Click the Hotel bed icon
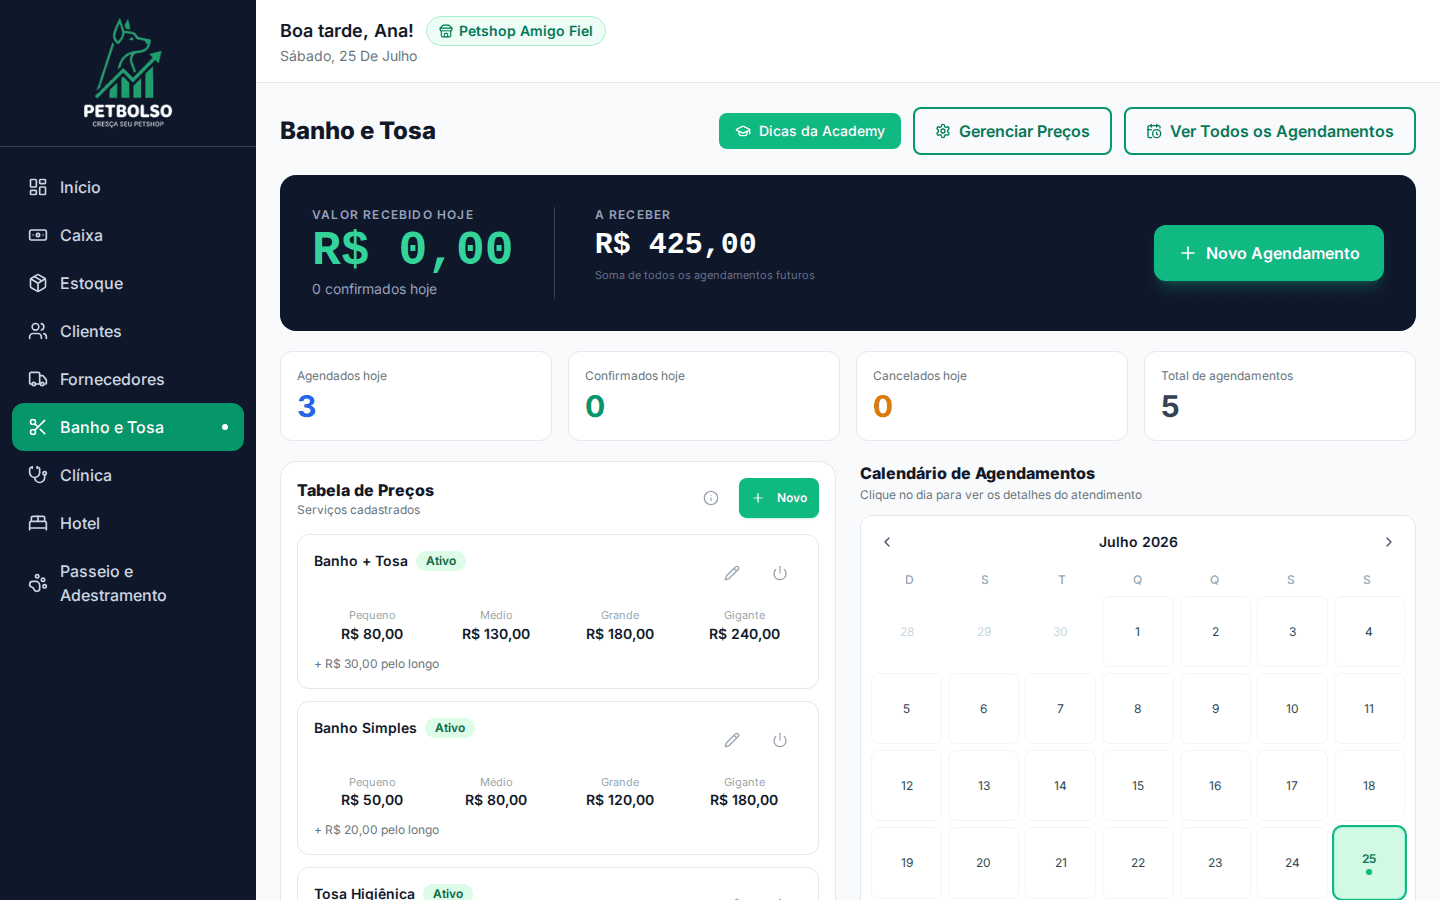This screenshot has height=900, width=1440. pyautogui.click(x=38, y=523)
